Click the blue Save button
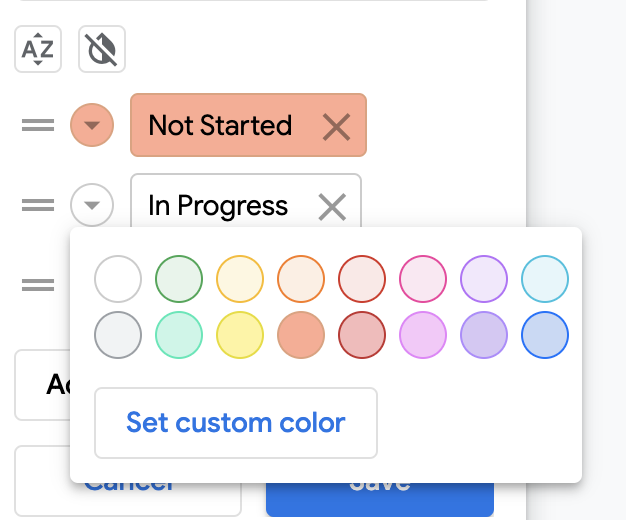 pos(380,492)
